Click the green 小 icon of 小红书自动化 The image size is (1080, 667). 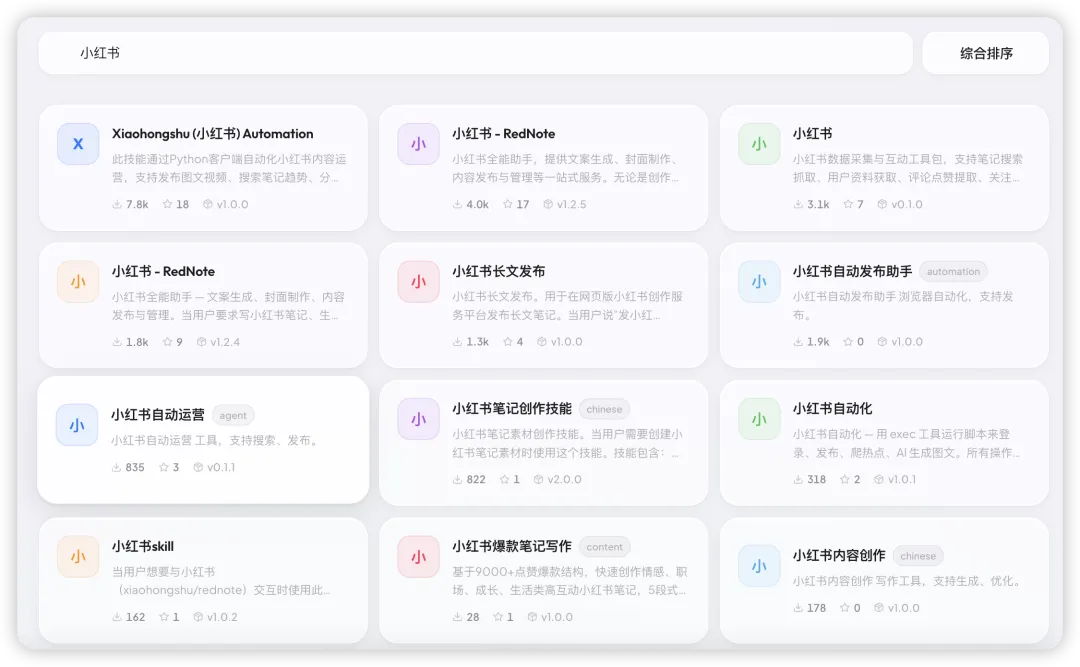759,419
